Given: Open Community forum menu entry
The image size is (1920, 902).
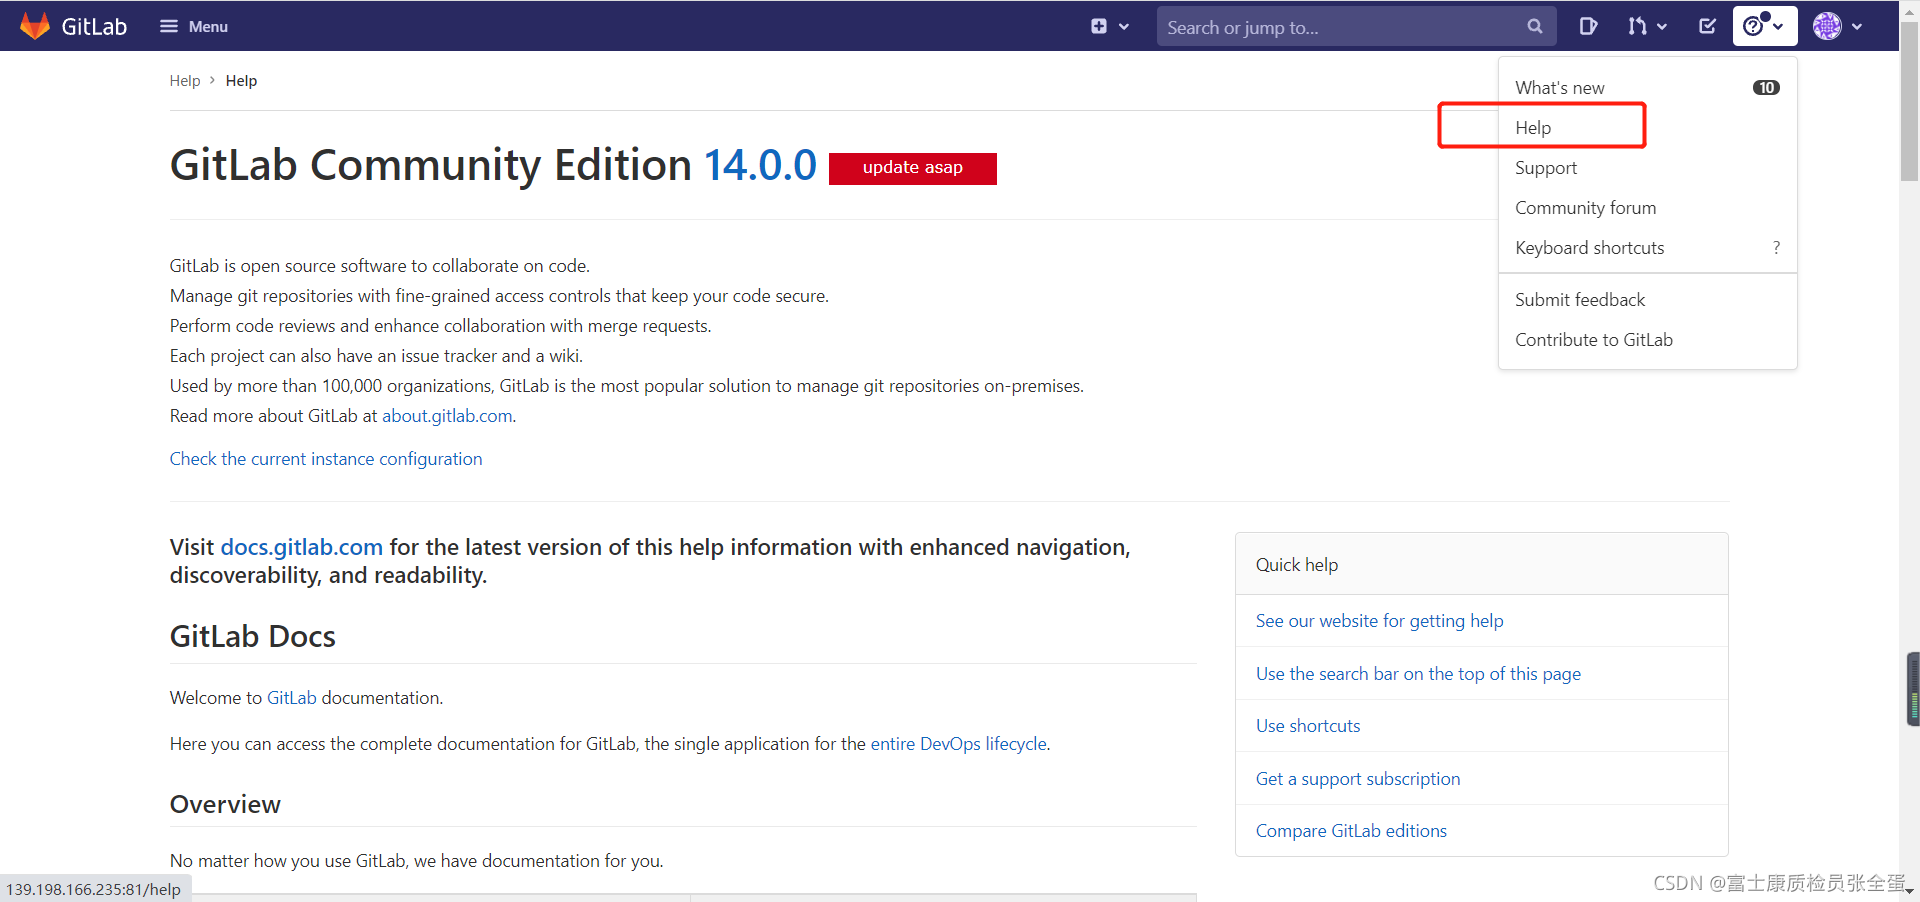Looking at the screenshot, I should click(1648, 208).
